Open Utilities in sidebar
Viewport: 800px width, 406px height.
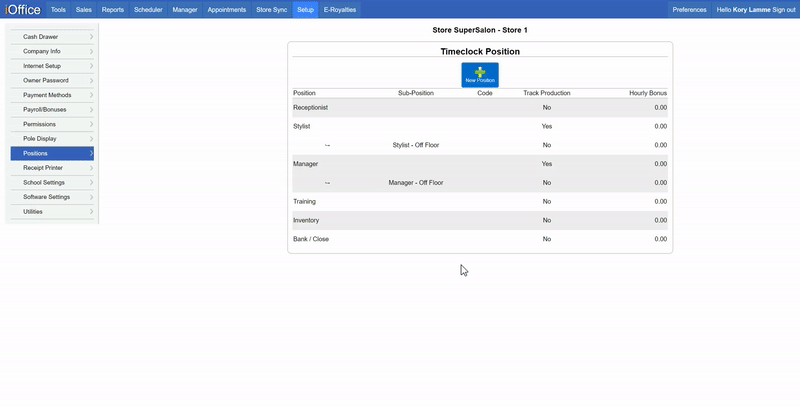pyautogui.click(x=52, y=211)
